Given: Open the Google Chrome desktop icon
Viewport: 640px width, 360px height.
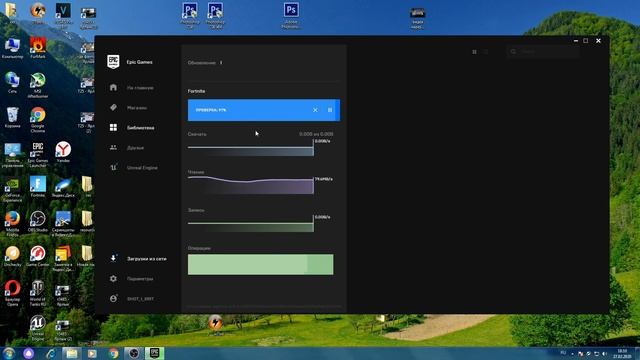Looking at the screenshot, I should pos(38,120).
